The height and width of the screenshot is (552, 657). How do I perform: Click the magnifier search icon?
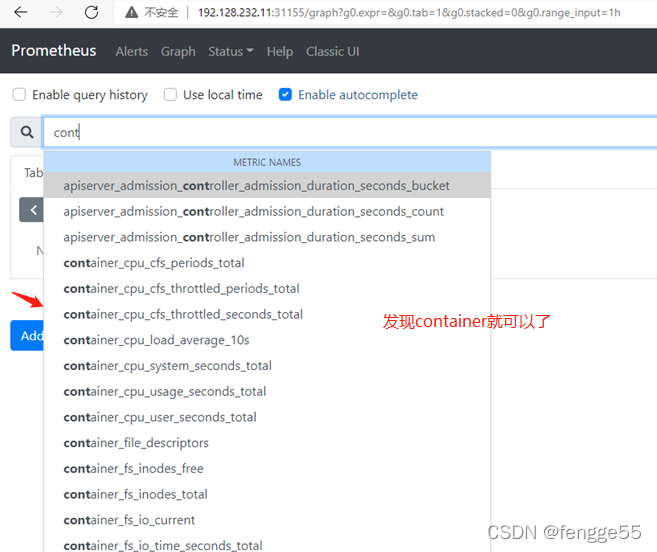pos(27,132)
